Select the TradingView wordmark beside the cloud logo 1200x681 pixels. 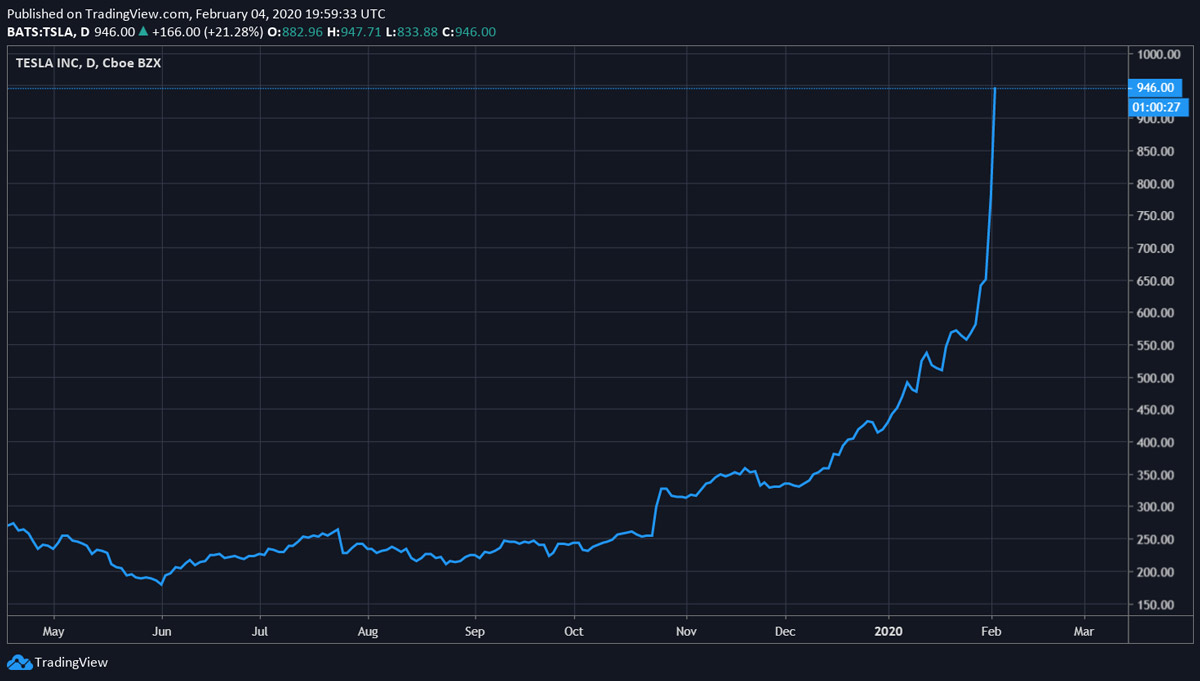(x=71, y=662)
